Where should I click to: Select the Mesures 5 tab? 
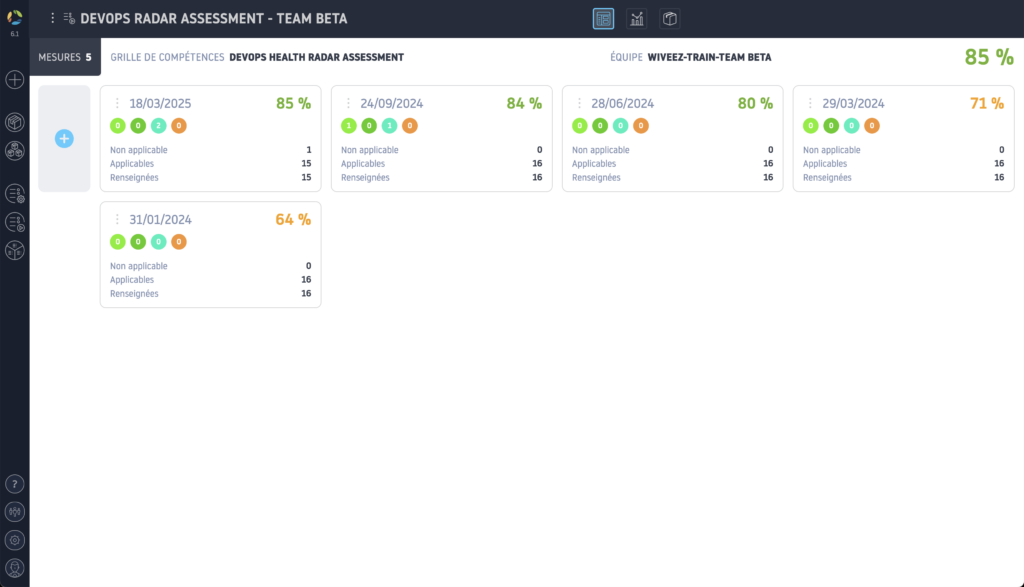tap(65, 57)
